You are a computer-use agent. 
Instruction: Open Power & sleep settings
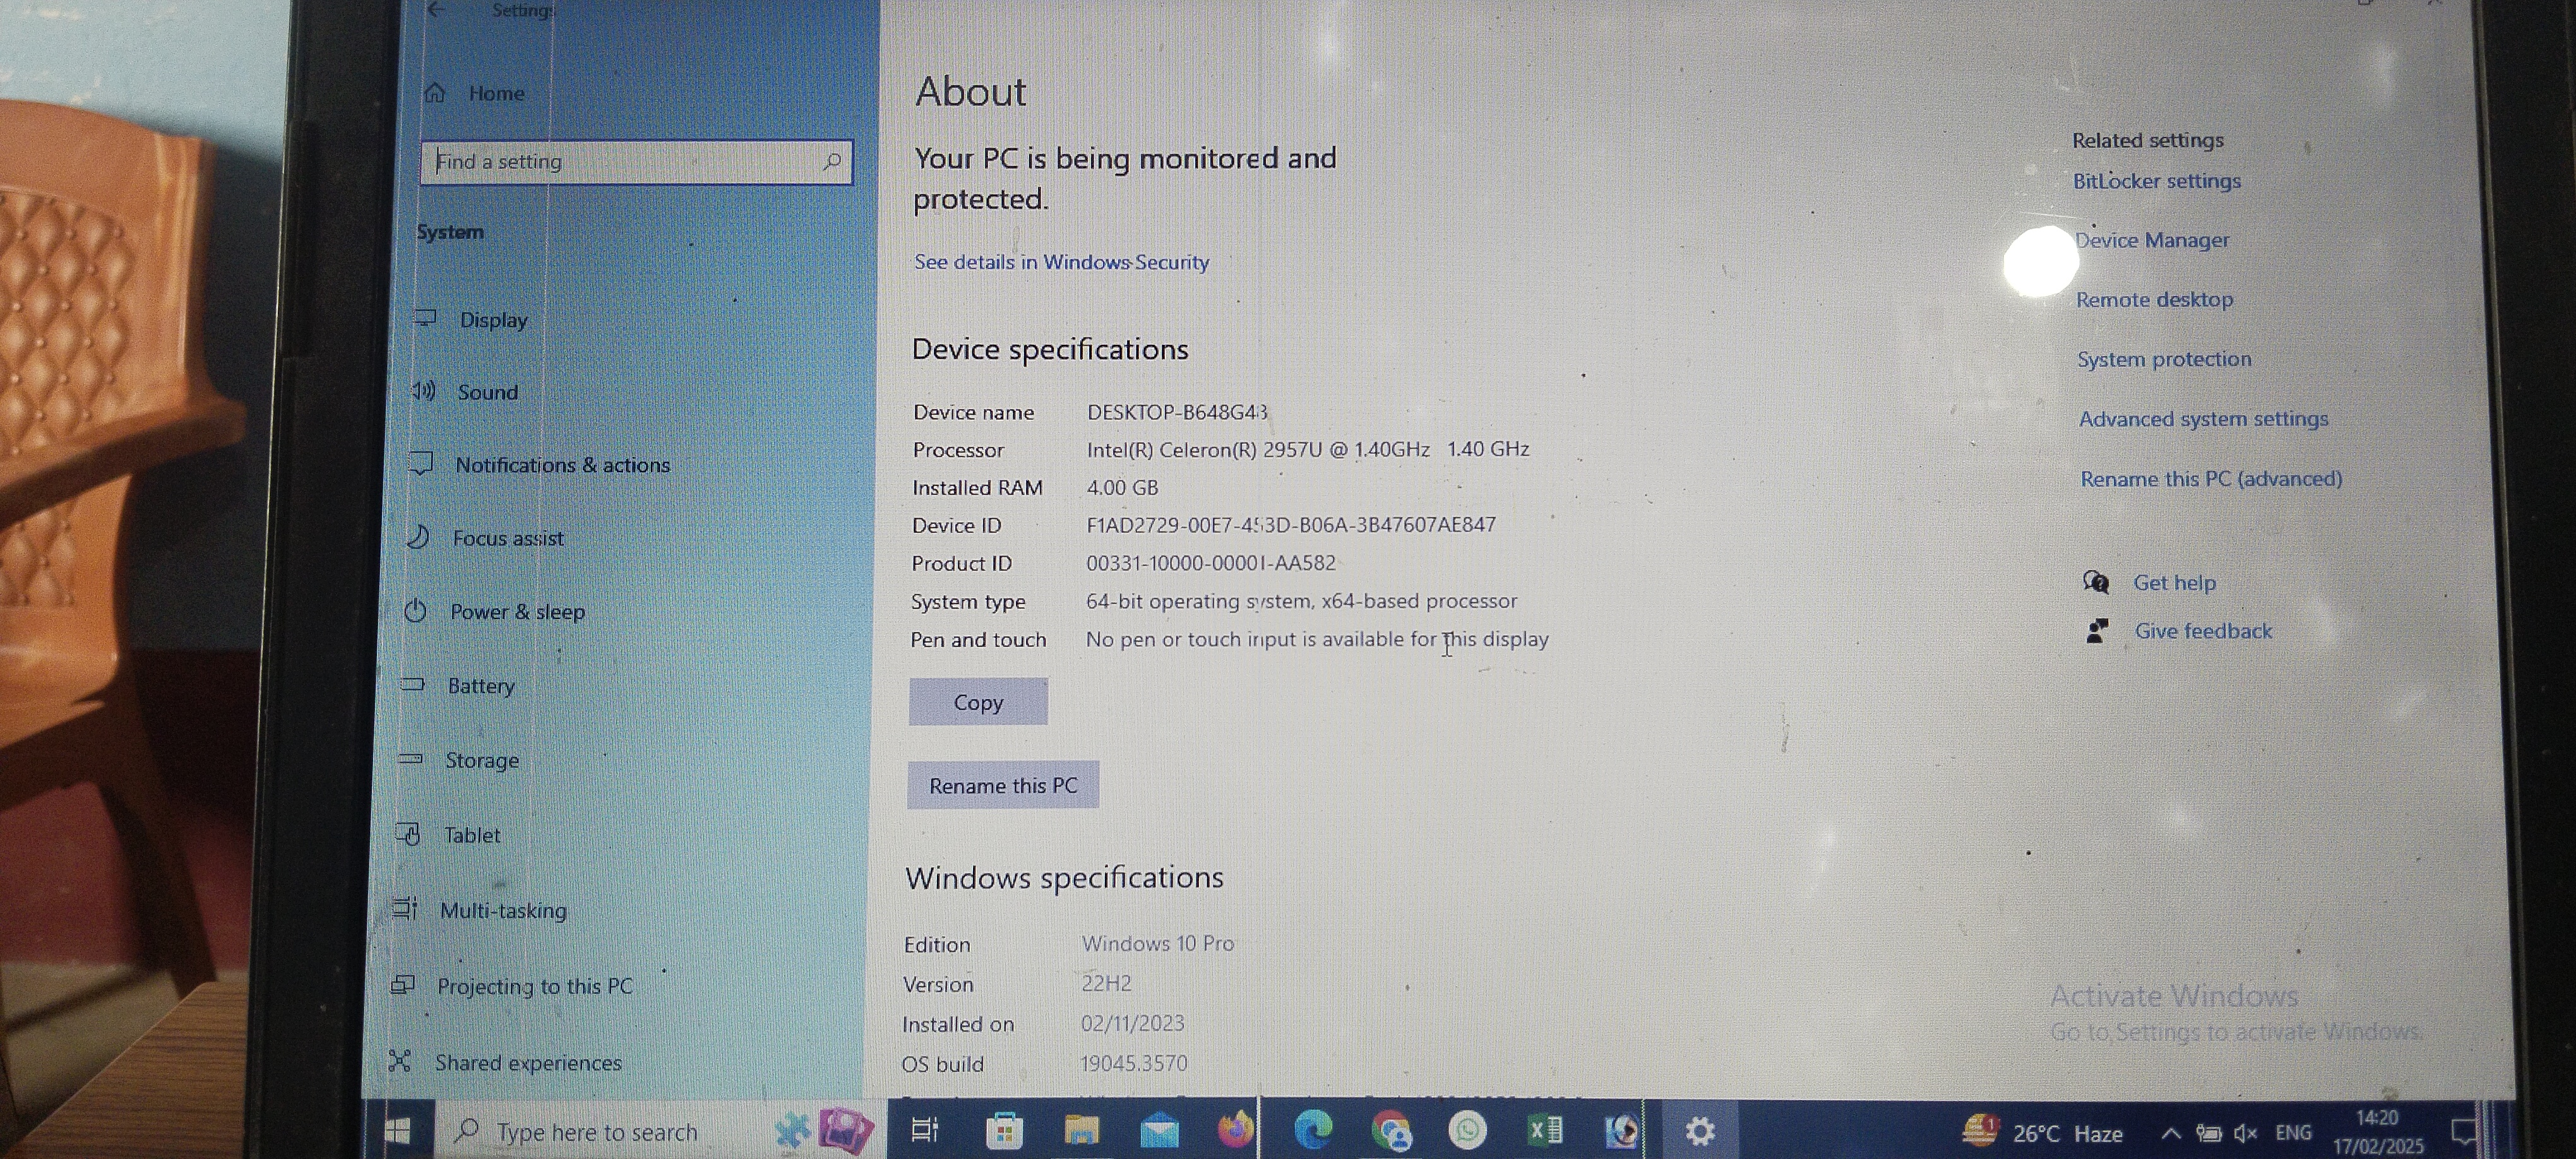pyautogui.click(x=494, y=612)
